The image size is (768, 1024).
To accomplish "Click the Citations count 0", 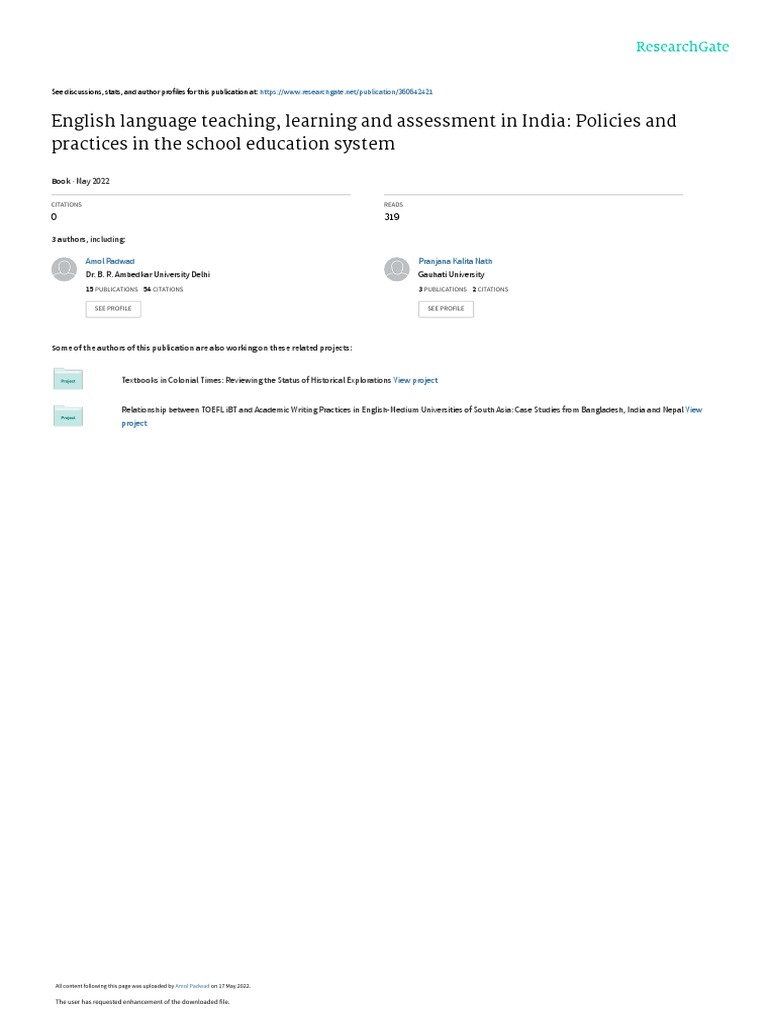I will coord(54,217).
